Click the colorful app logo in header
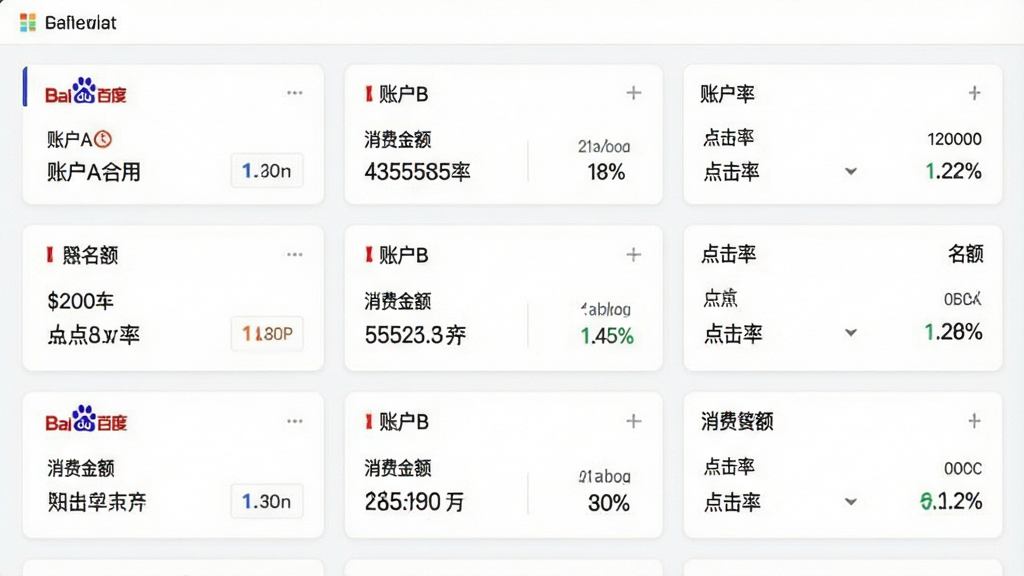 [x=27, y=23]
